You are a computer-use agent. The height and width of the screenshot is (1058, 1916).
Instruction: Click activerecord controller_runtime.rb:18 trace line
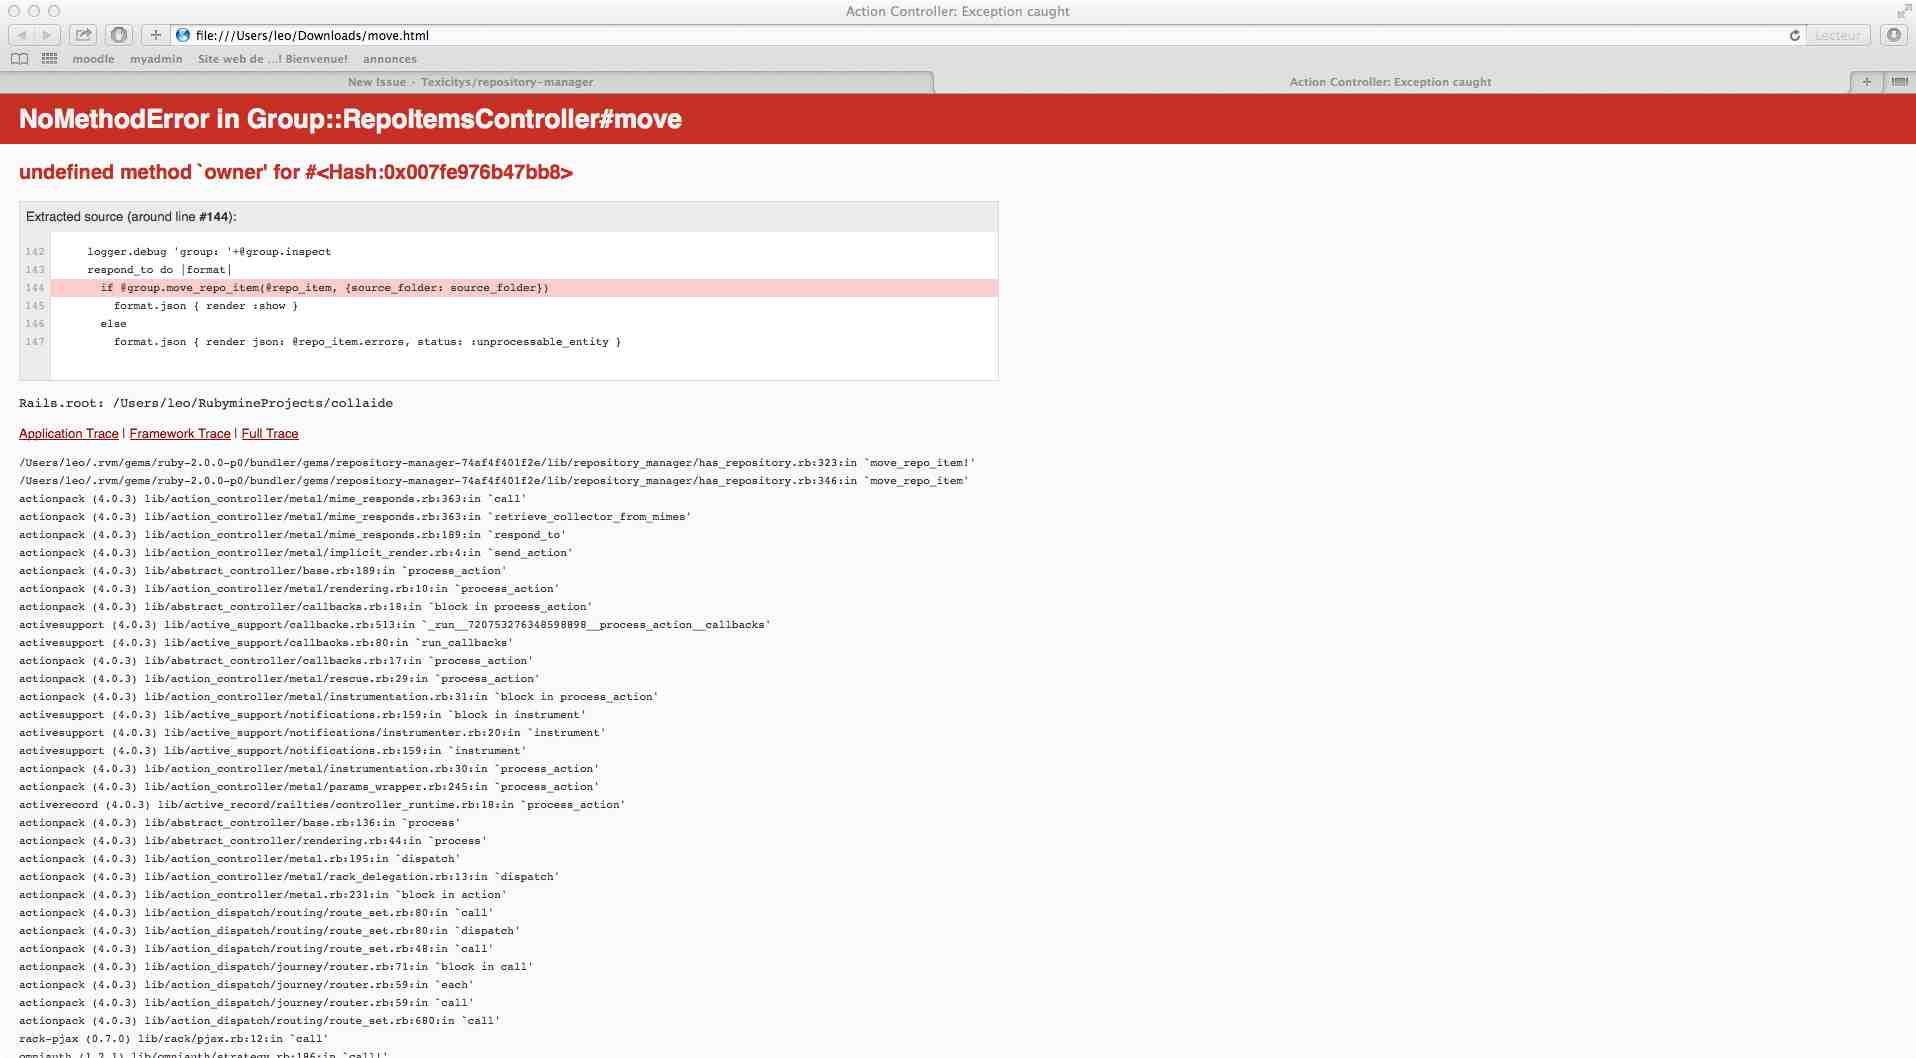(322, 805)
